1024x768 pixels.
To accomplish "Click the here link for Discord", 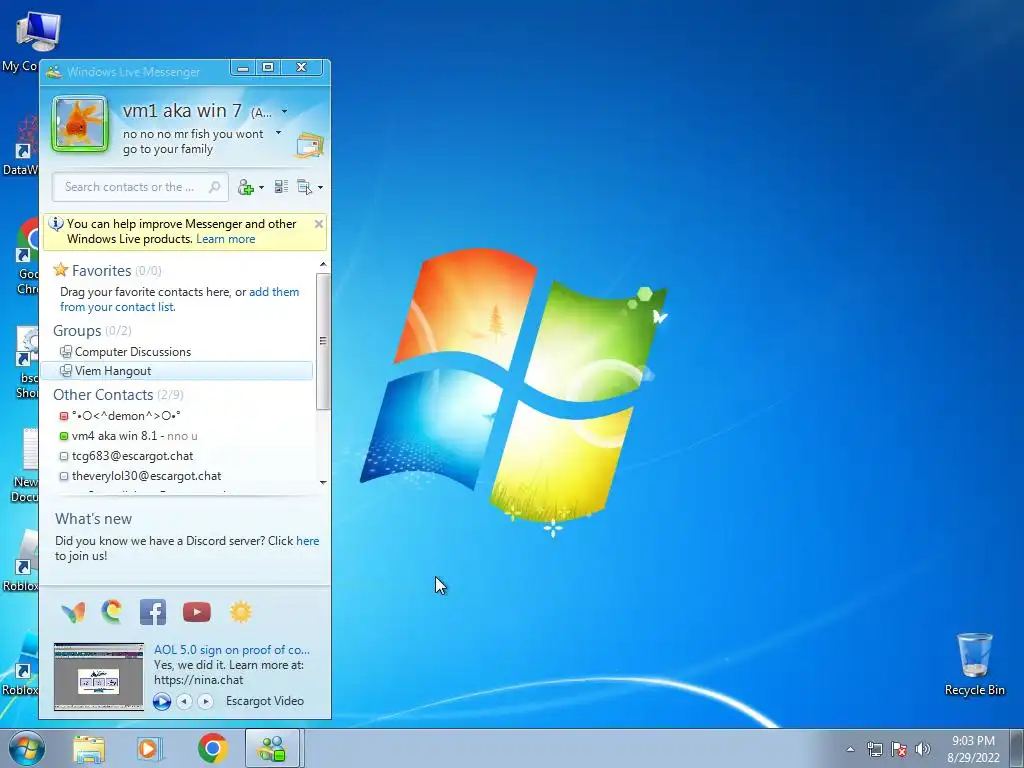I will [x=308, y=541].
